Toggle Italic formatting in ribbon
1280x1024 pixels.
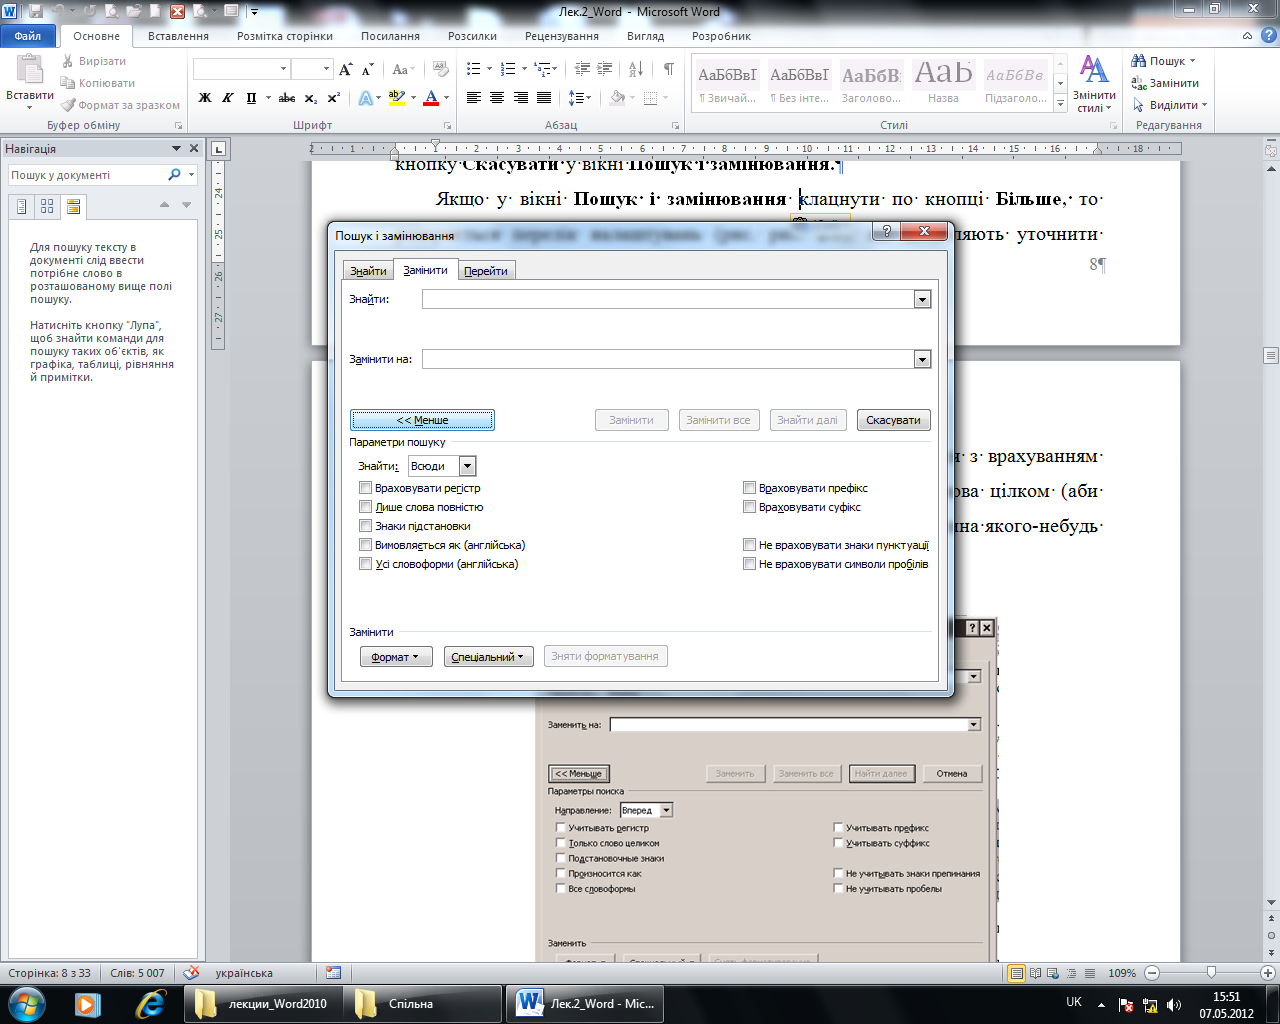click(228, 98)
